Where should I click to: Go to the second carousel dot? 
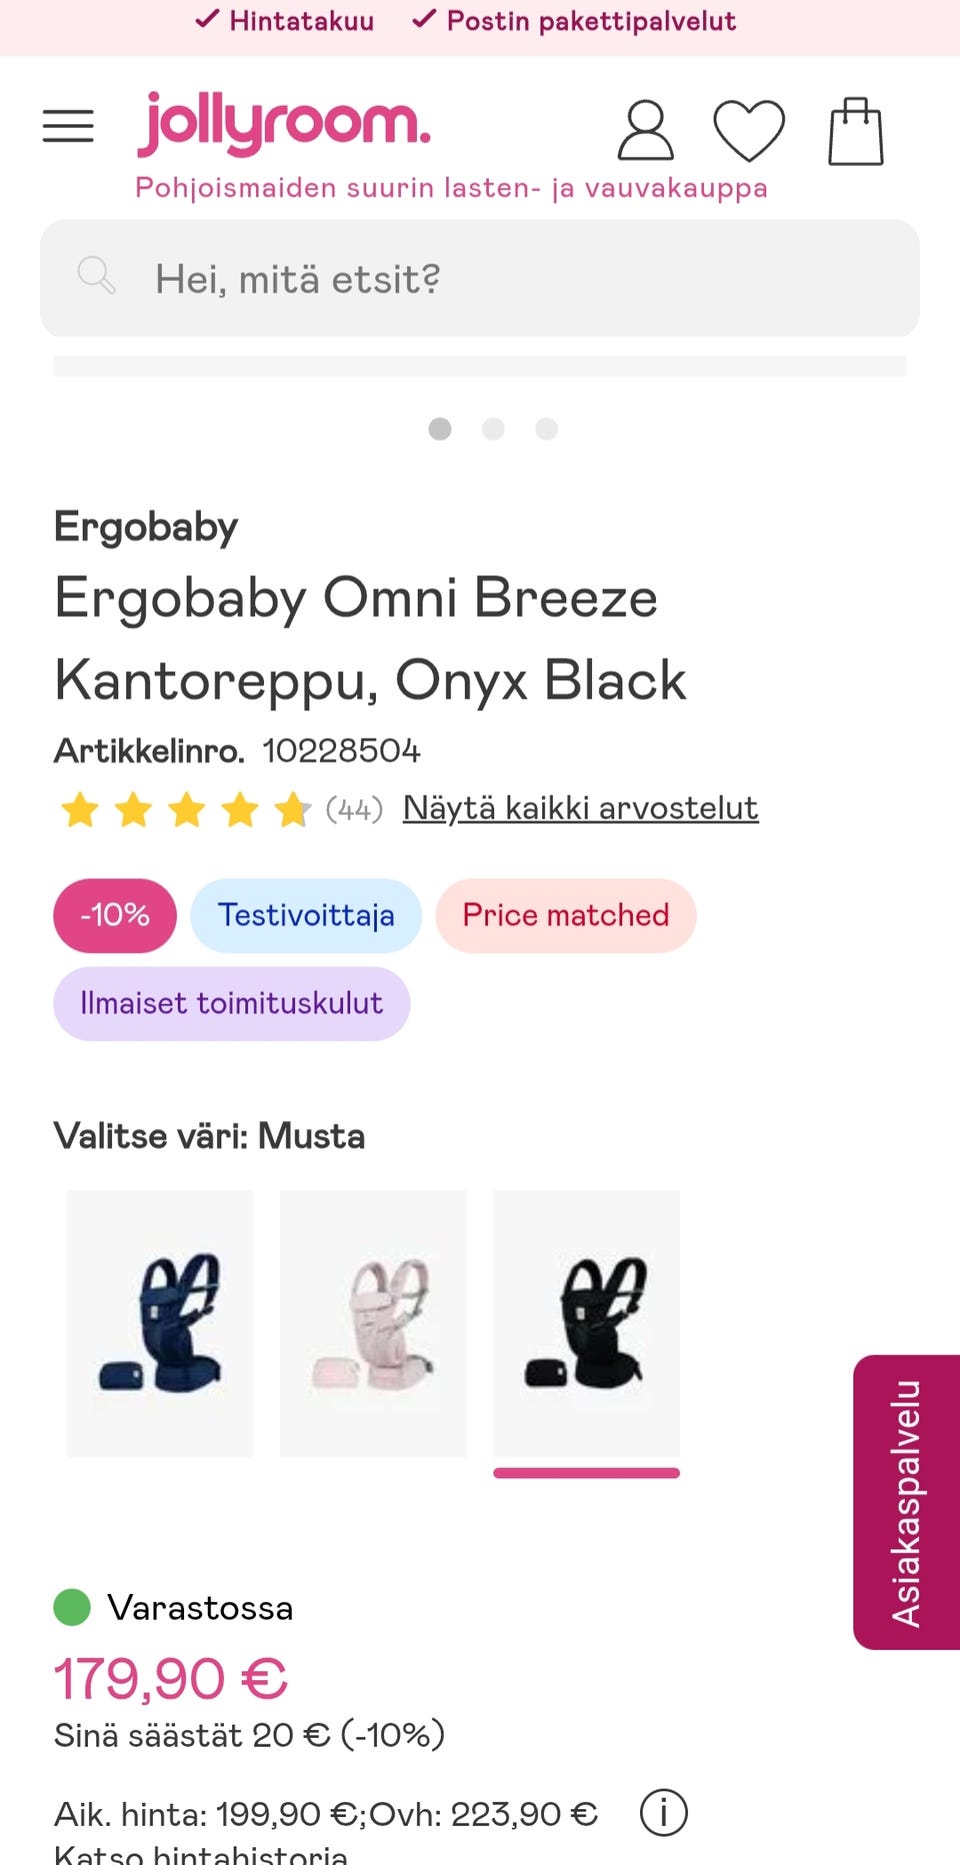493,429
